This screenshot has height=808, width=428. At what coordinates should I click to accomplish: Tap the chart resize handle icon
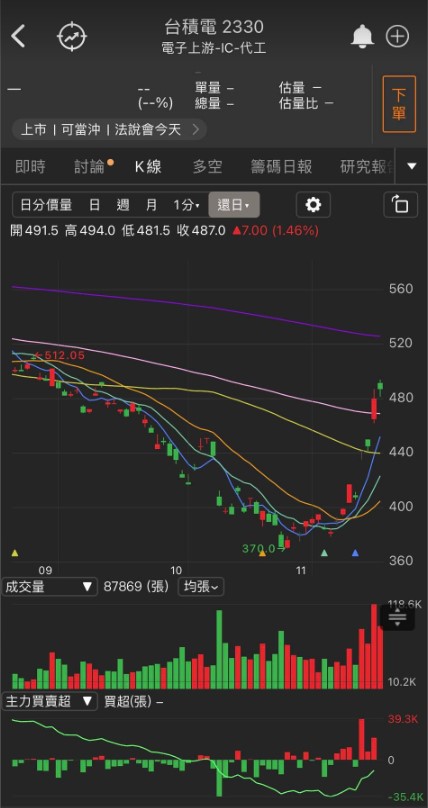(397, 617)
